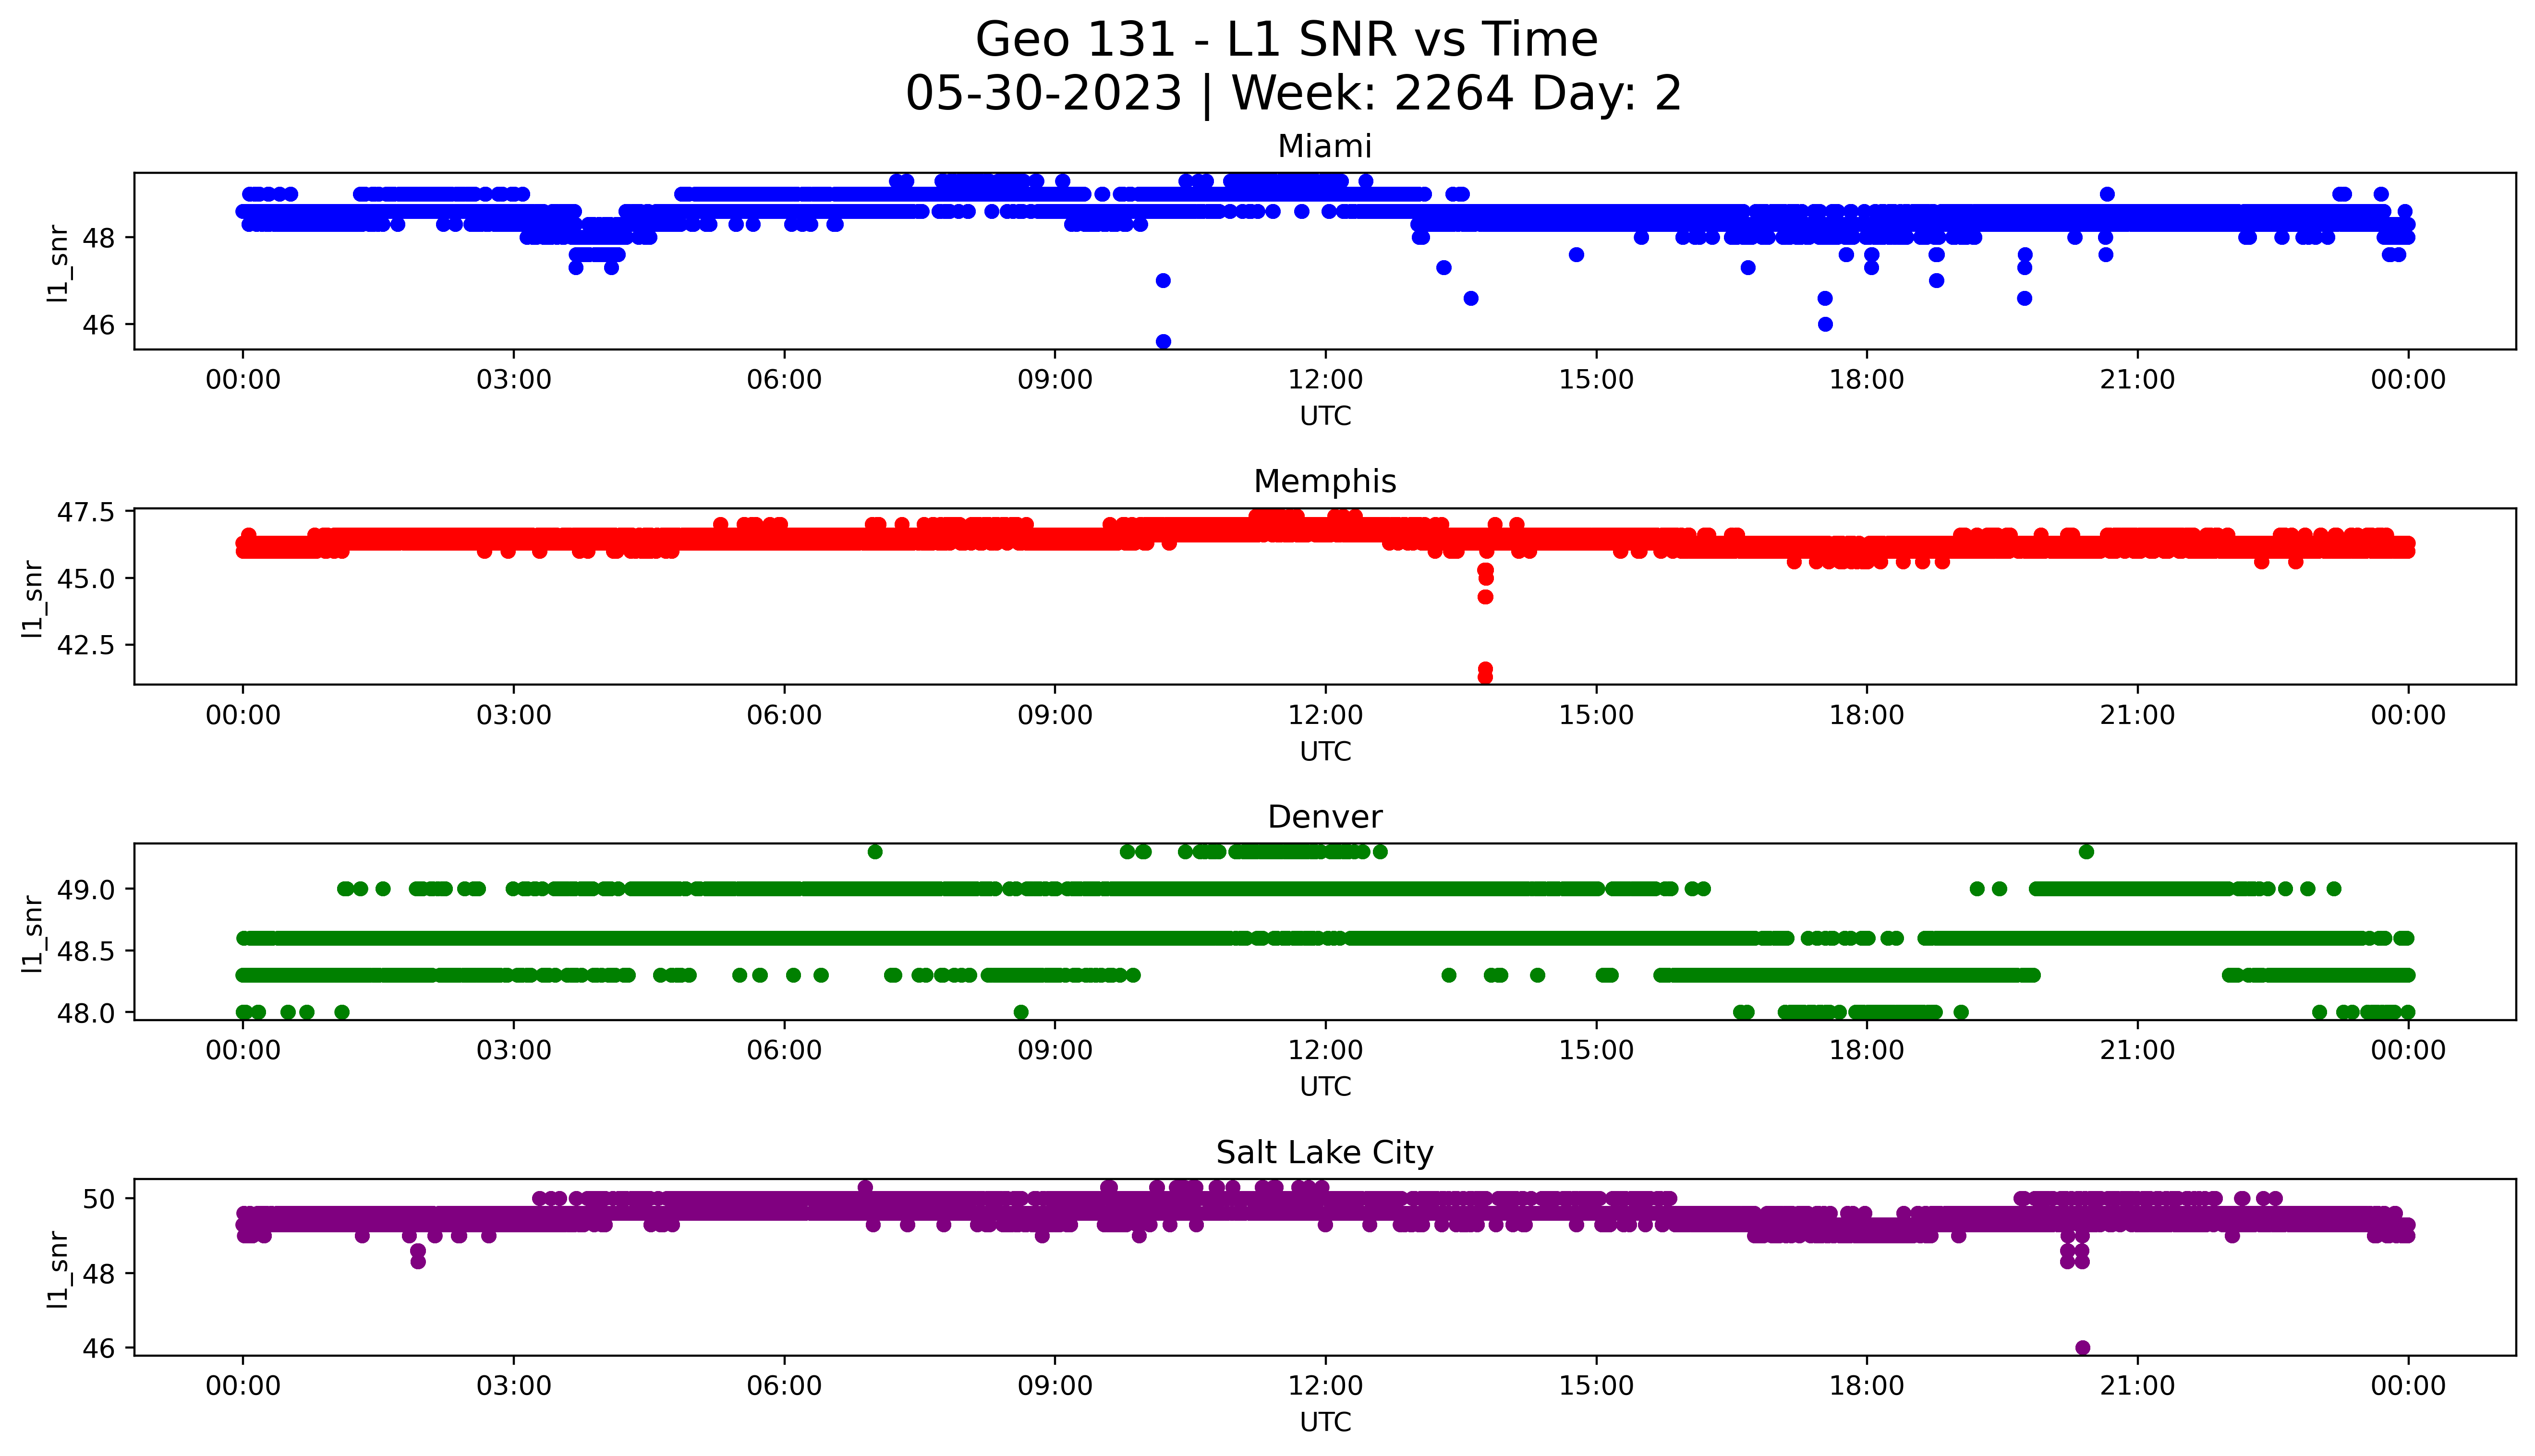Click the 12:00 tick label on Memphis plot
2535x1456 pixels.
coord(1325,715)
